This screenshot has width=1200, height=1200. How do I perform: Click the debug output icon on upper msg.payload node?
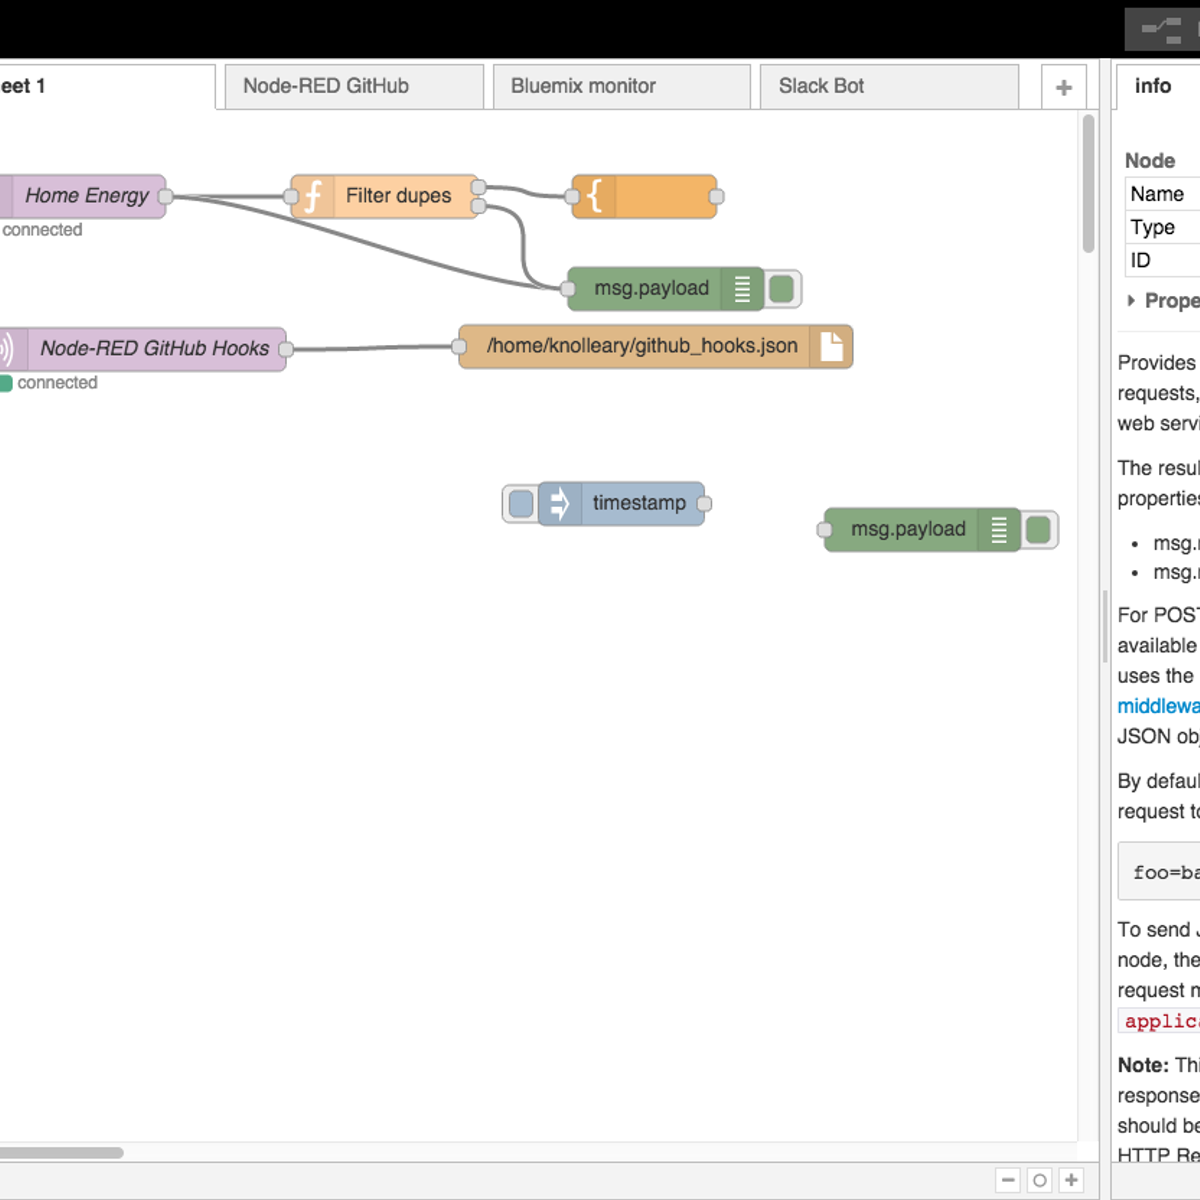point(743,288)
